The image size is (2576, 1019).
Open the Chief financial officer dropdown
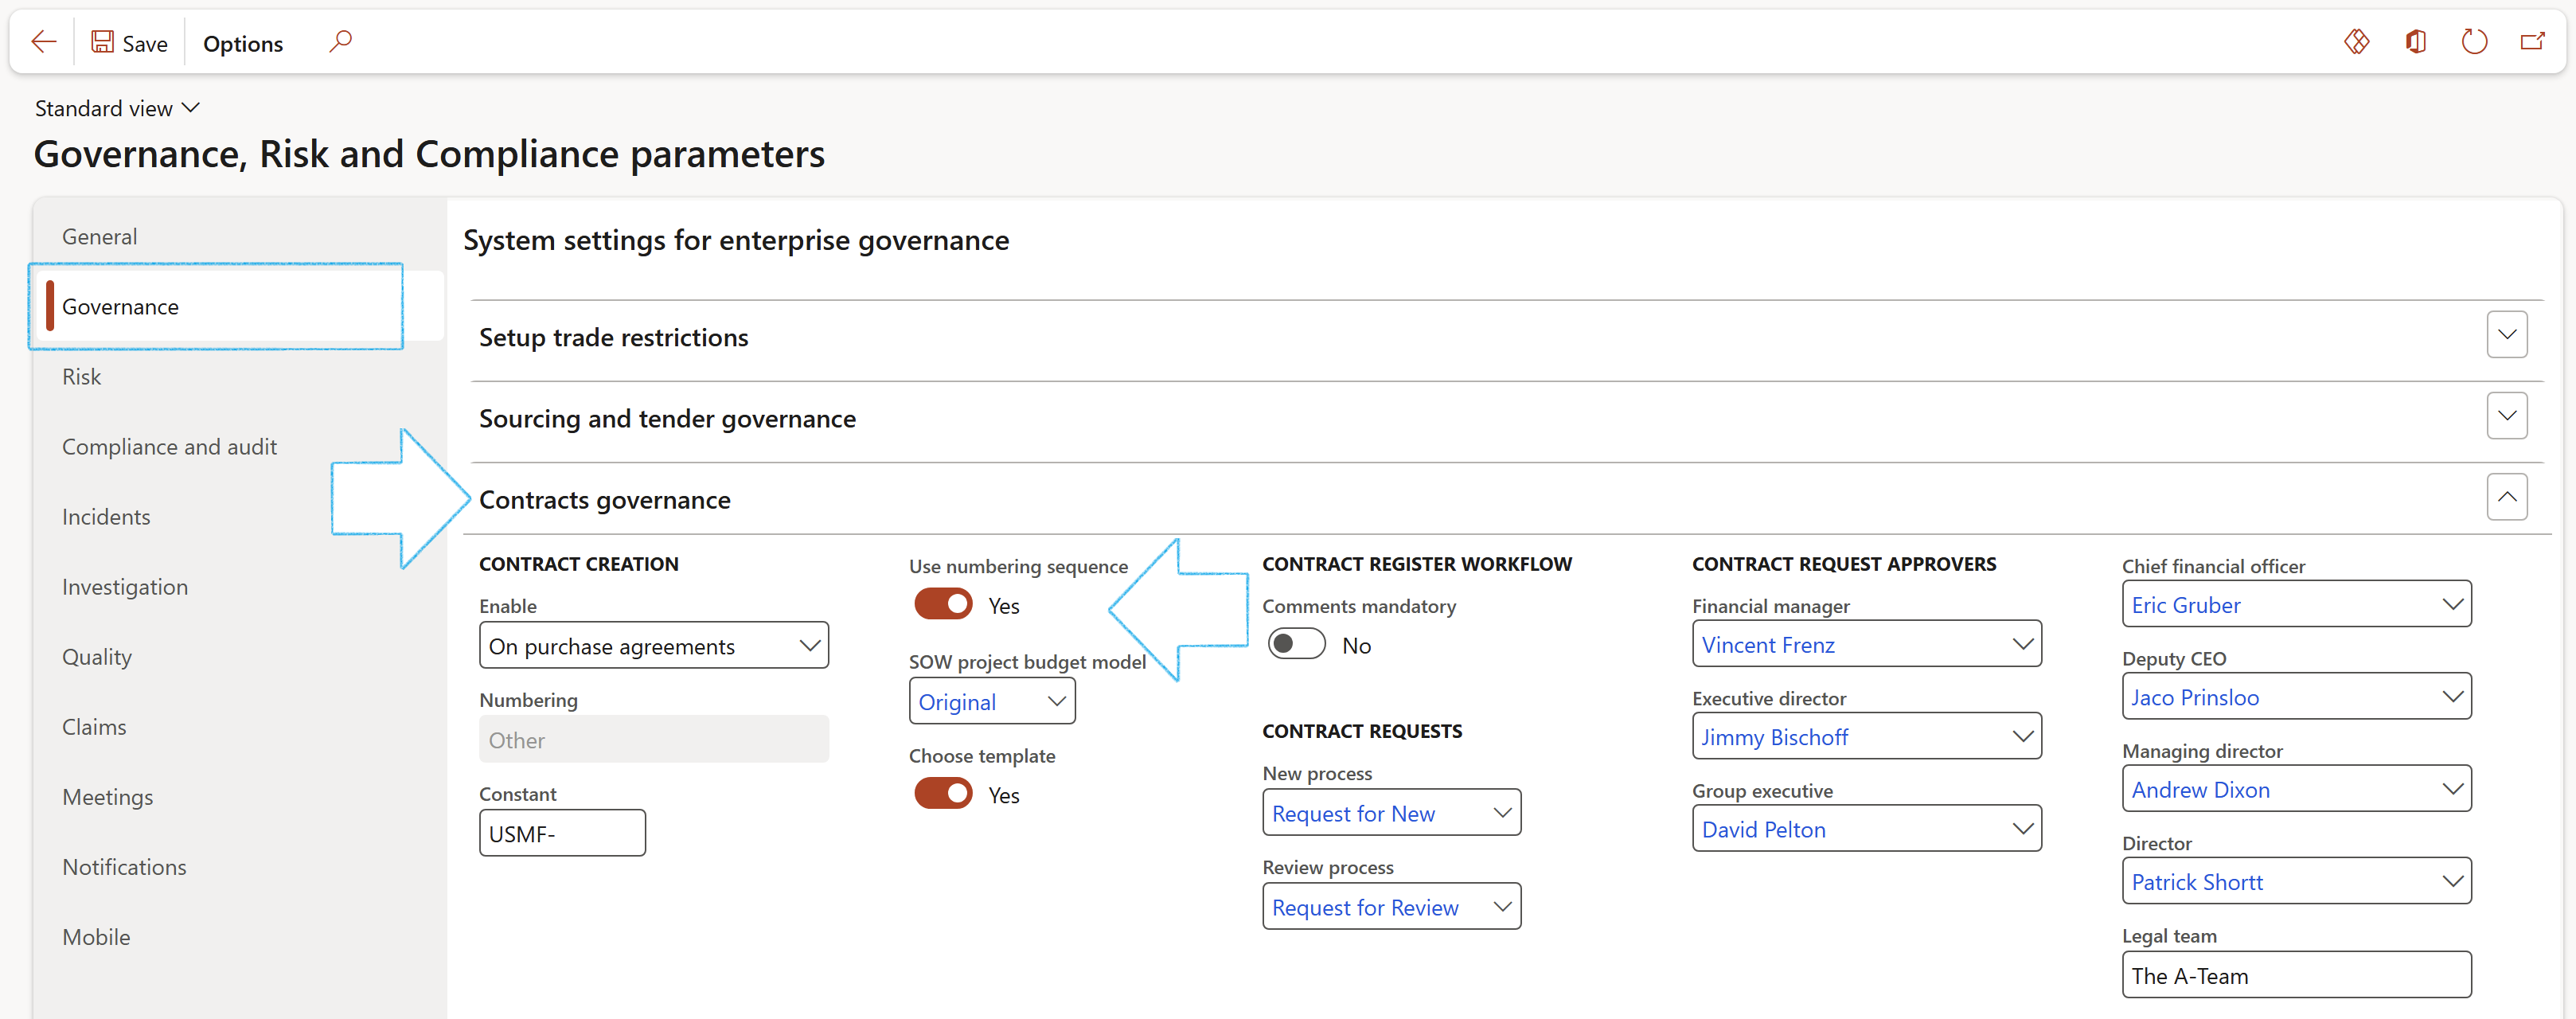[2296, 605]
